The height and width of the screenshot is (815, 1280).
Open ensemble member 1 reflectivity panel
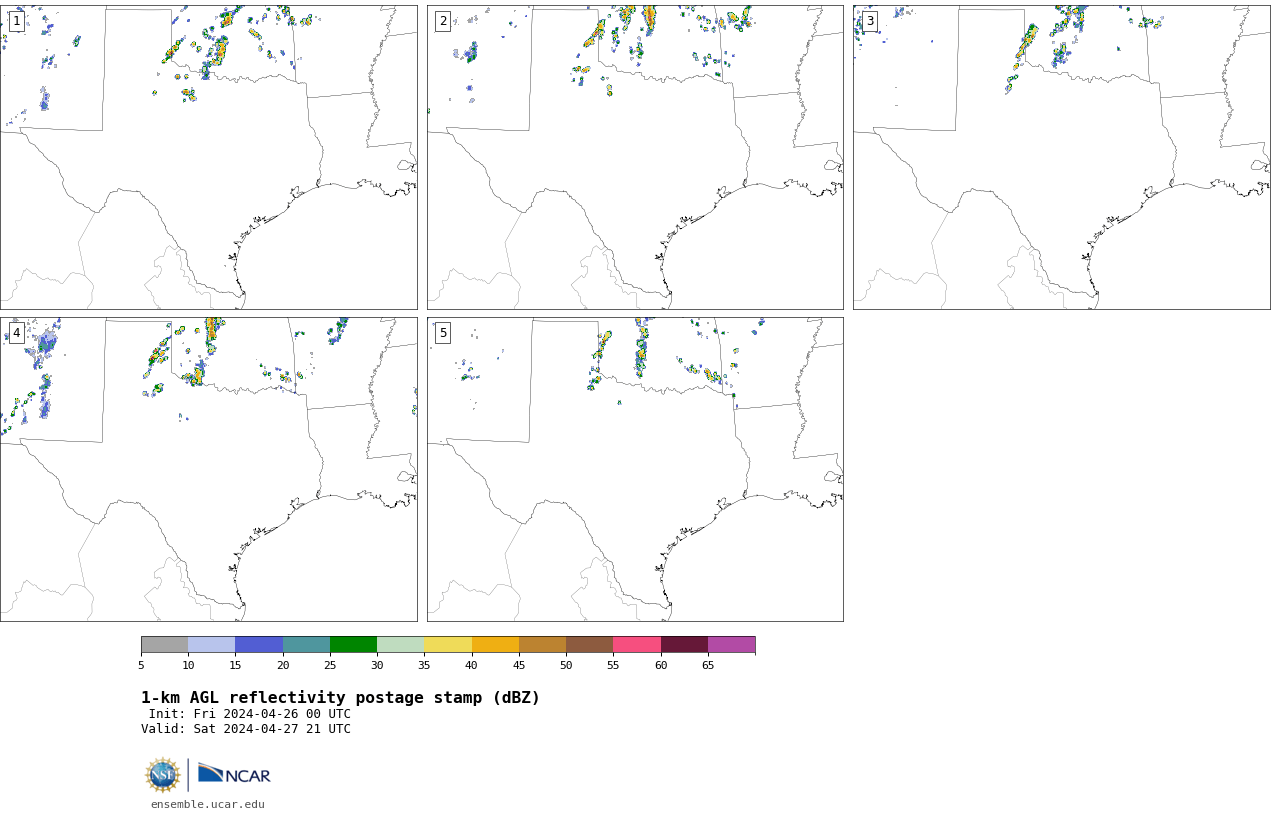[x=208, y=157]
